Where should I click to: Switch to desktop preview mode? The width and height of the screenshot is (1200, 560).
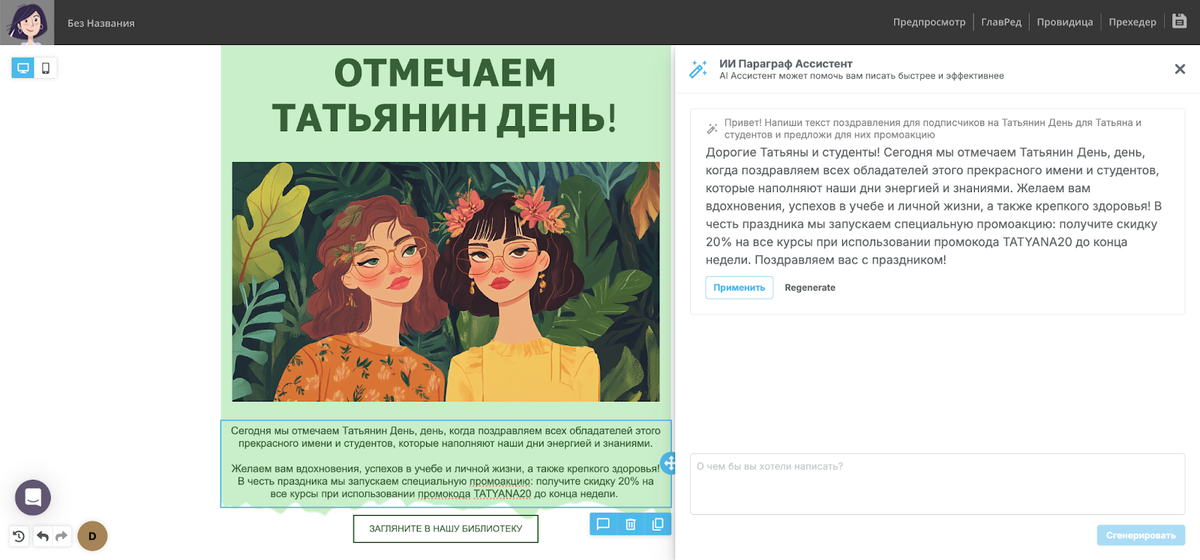(23, 68)
